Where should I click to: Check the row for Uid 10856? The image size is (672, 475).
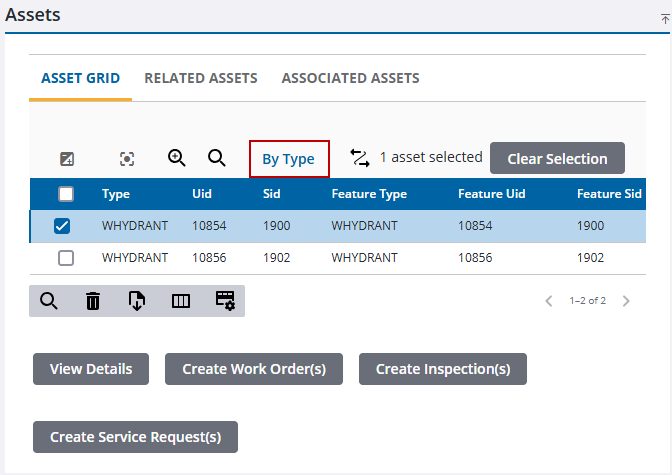pyautogui.click(x=66, y=258)
